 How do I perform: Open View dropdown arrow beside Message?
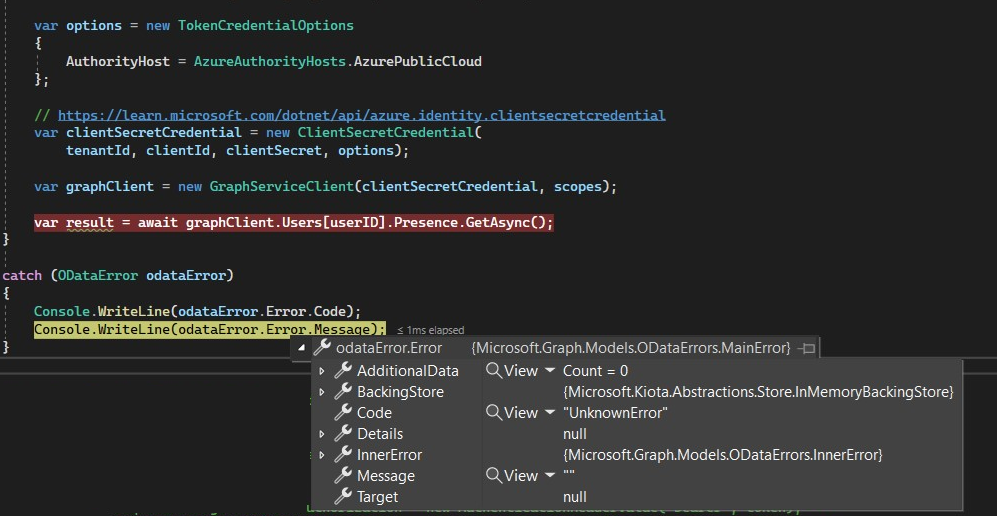[550, 475]
